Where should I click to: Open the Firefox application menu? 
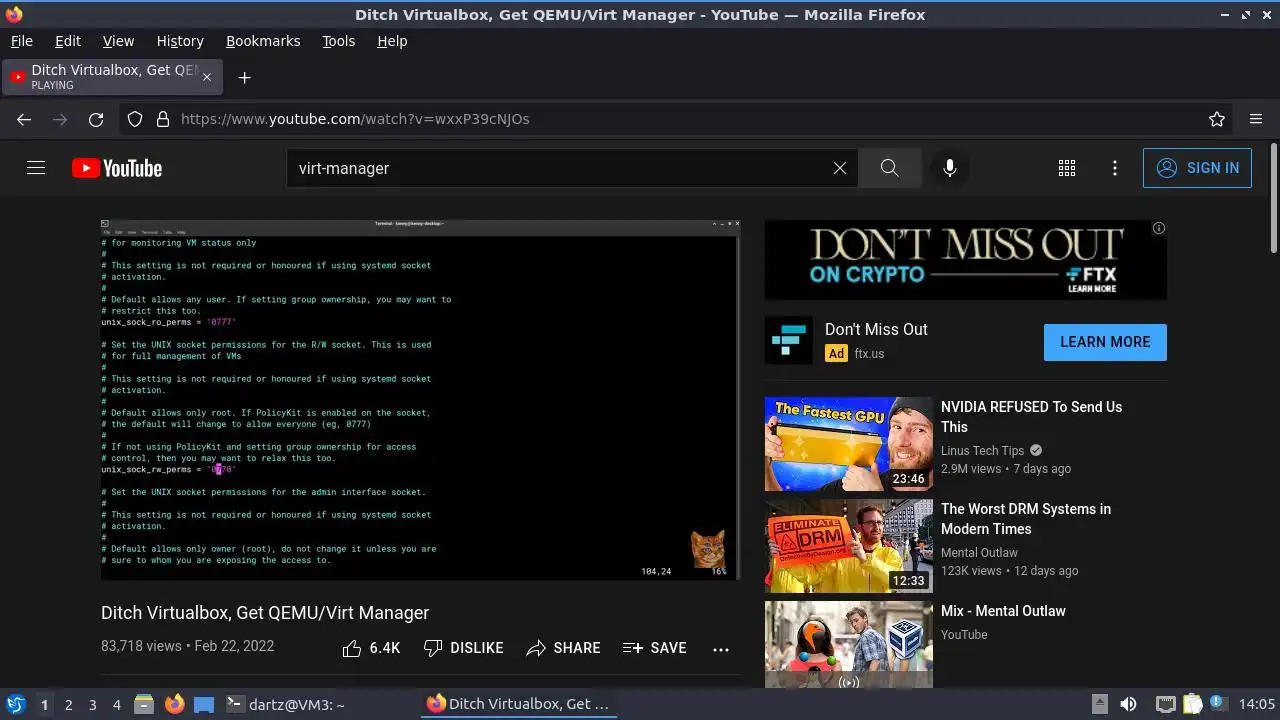point(1256,119)
